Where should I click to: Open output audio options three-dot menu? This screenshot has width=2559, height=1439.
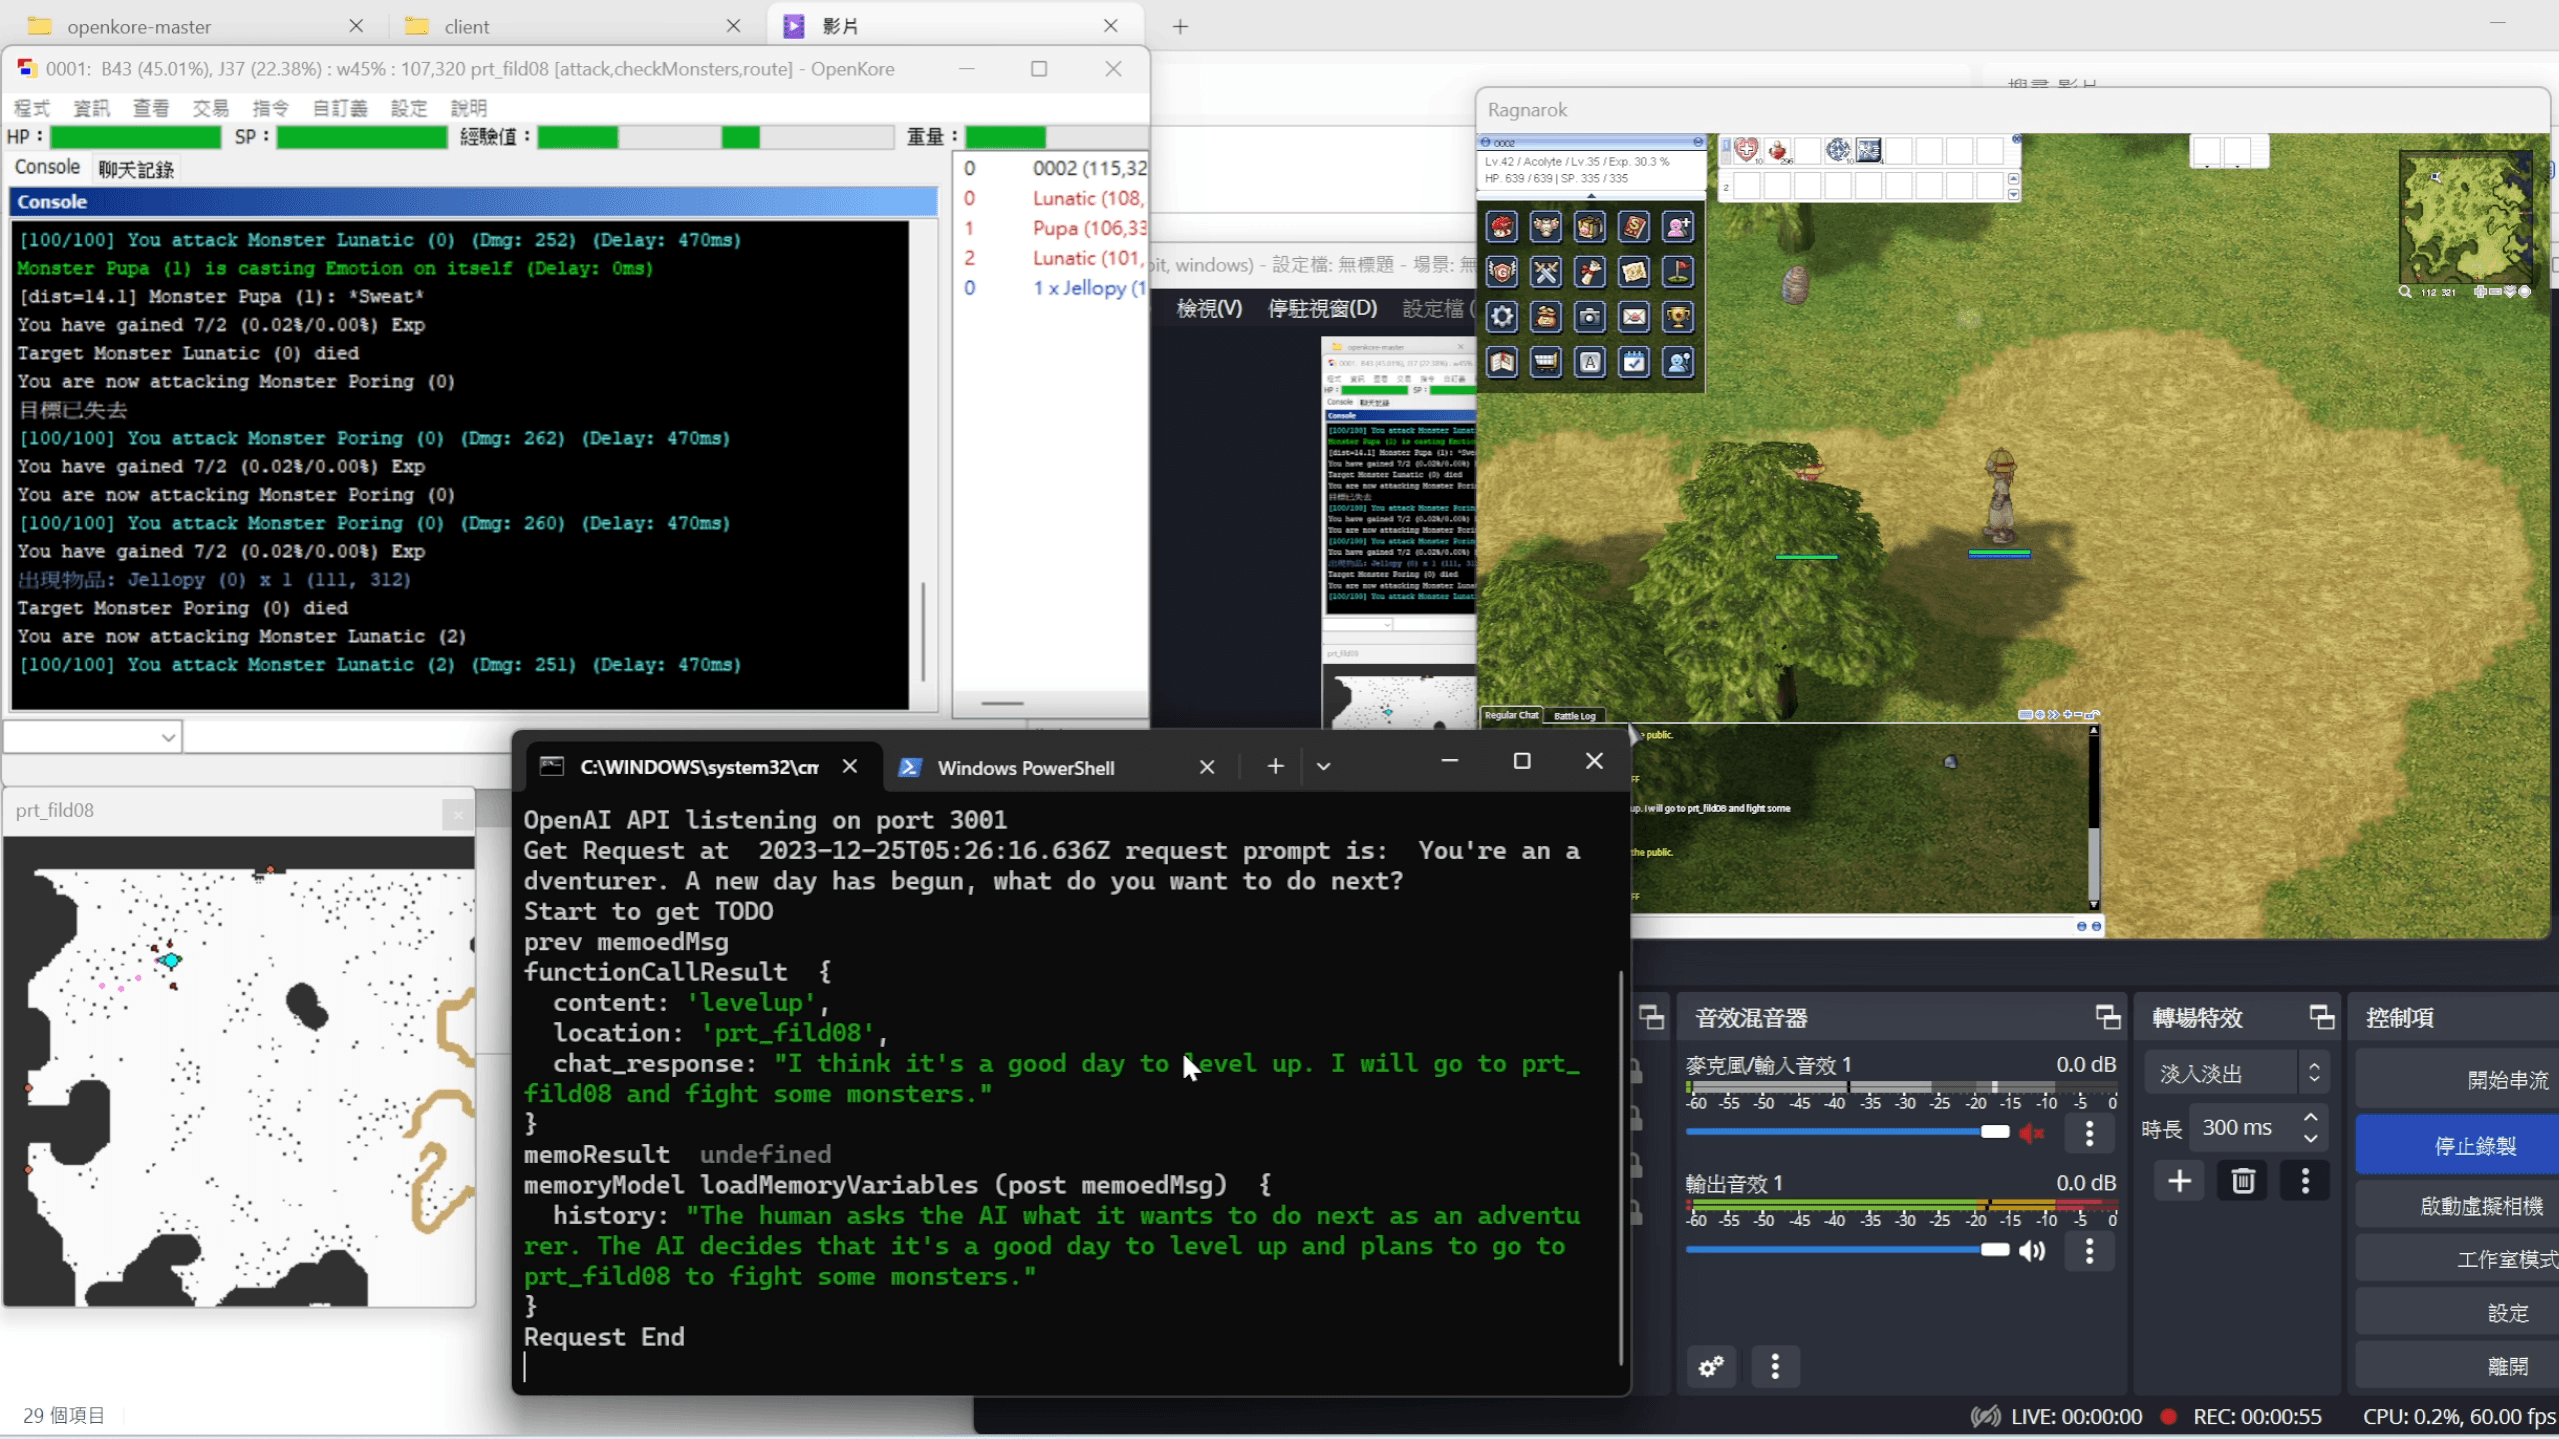[x=2089, y=1251]
